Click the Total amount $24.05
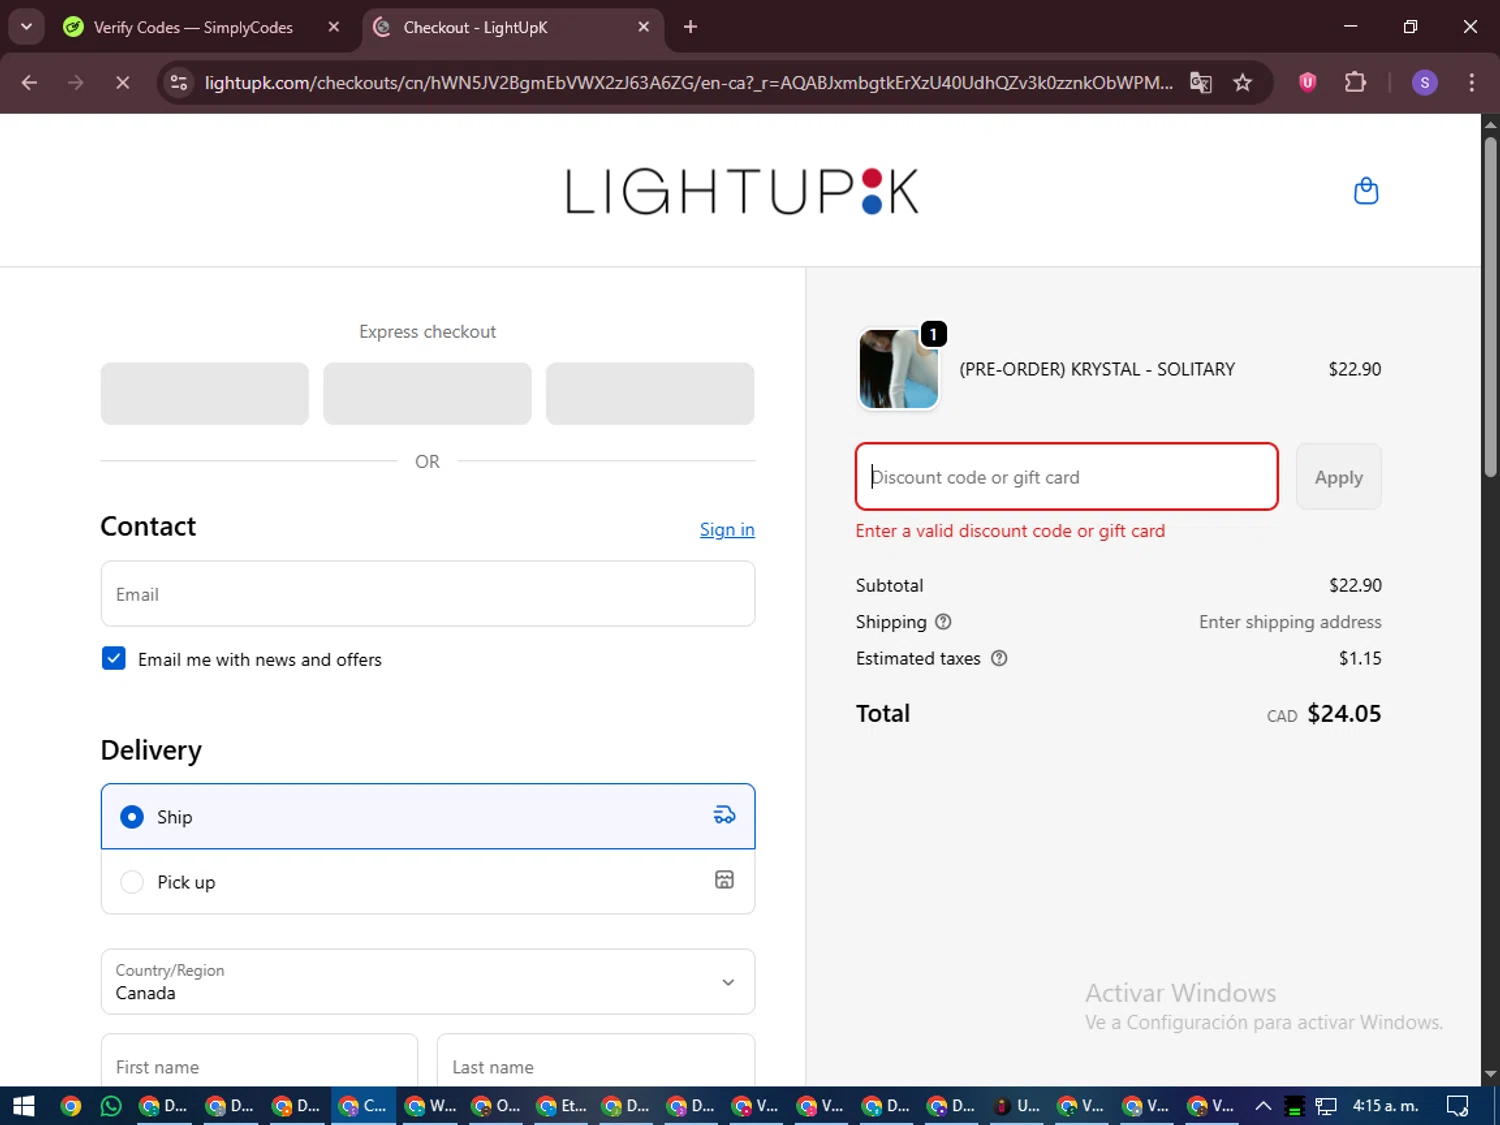Viewport: 1500px width, 1125px height. click(x=1344, y=713)
